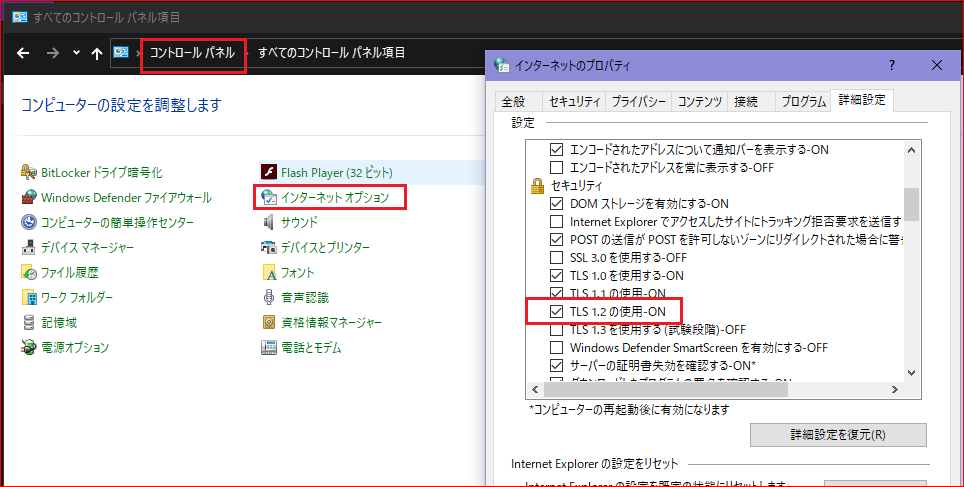Switch to the プログラム tab
This screenshot has height=487, width=964.
point(804,101)
